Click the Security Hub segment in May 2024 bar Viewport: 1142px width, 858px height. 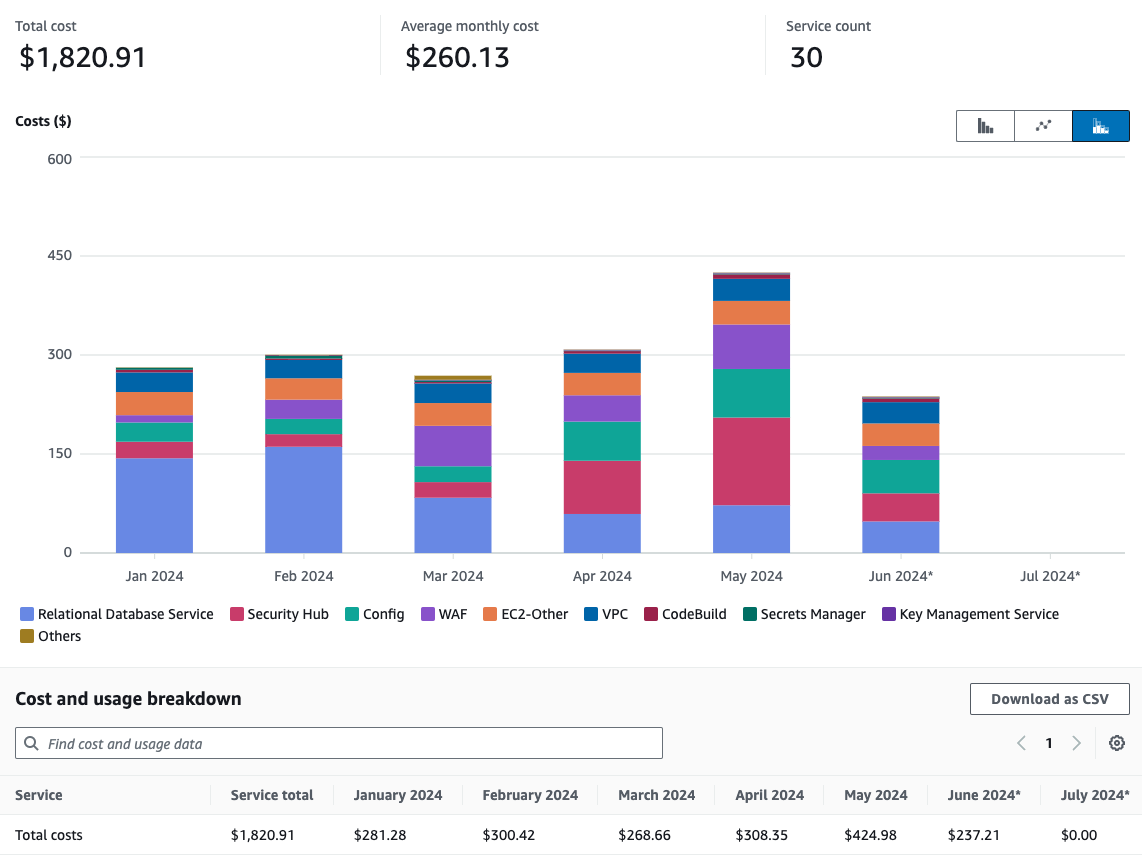click(751, 461)
